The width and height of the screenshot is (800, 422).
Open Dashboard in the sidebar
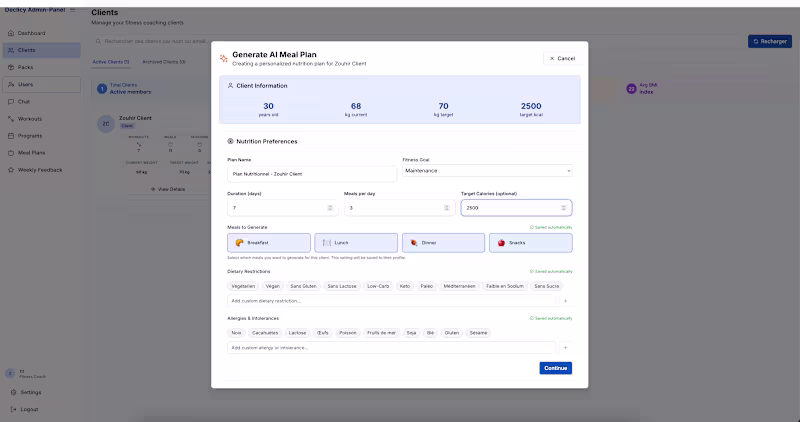click(x=41, y=33)
